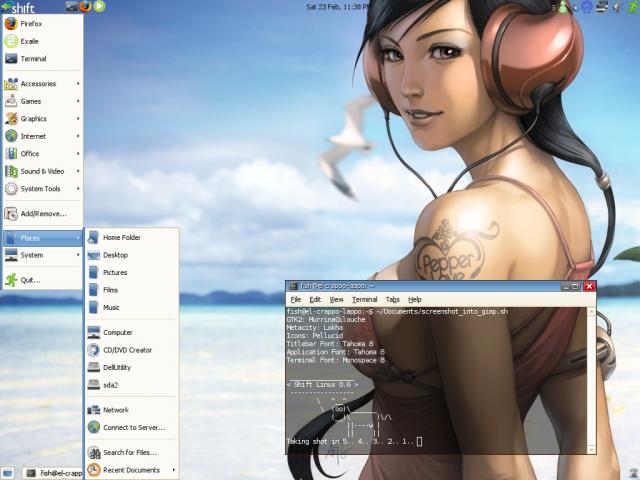This screenshot has width=640, height=480.
Task: Open the terminal File menu
Action: [x=296, y=300]
